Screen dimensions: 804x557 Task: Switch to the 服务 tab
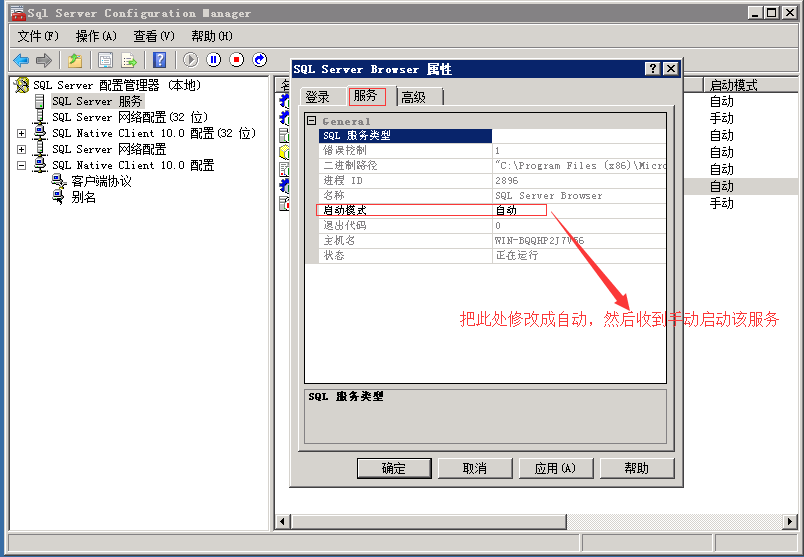pyautogui.click(x=367, y=96)
